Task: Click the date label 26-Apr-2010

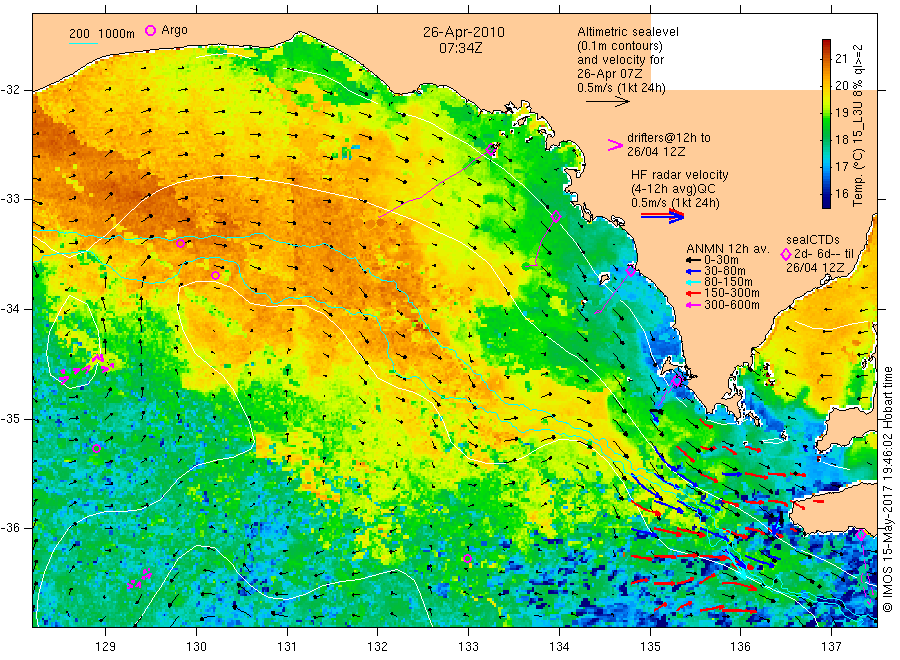Action: 464,32
